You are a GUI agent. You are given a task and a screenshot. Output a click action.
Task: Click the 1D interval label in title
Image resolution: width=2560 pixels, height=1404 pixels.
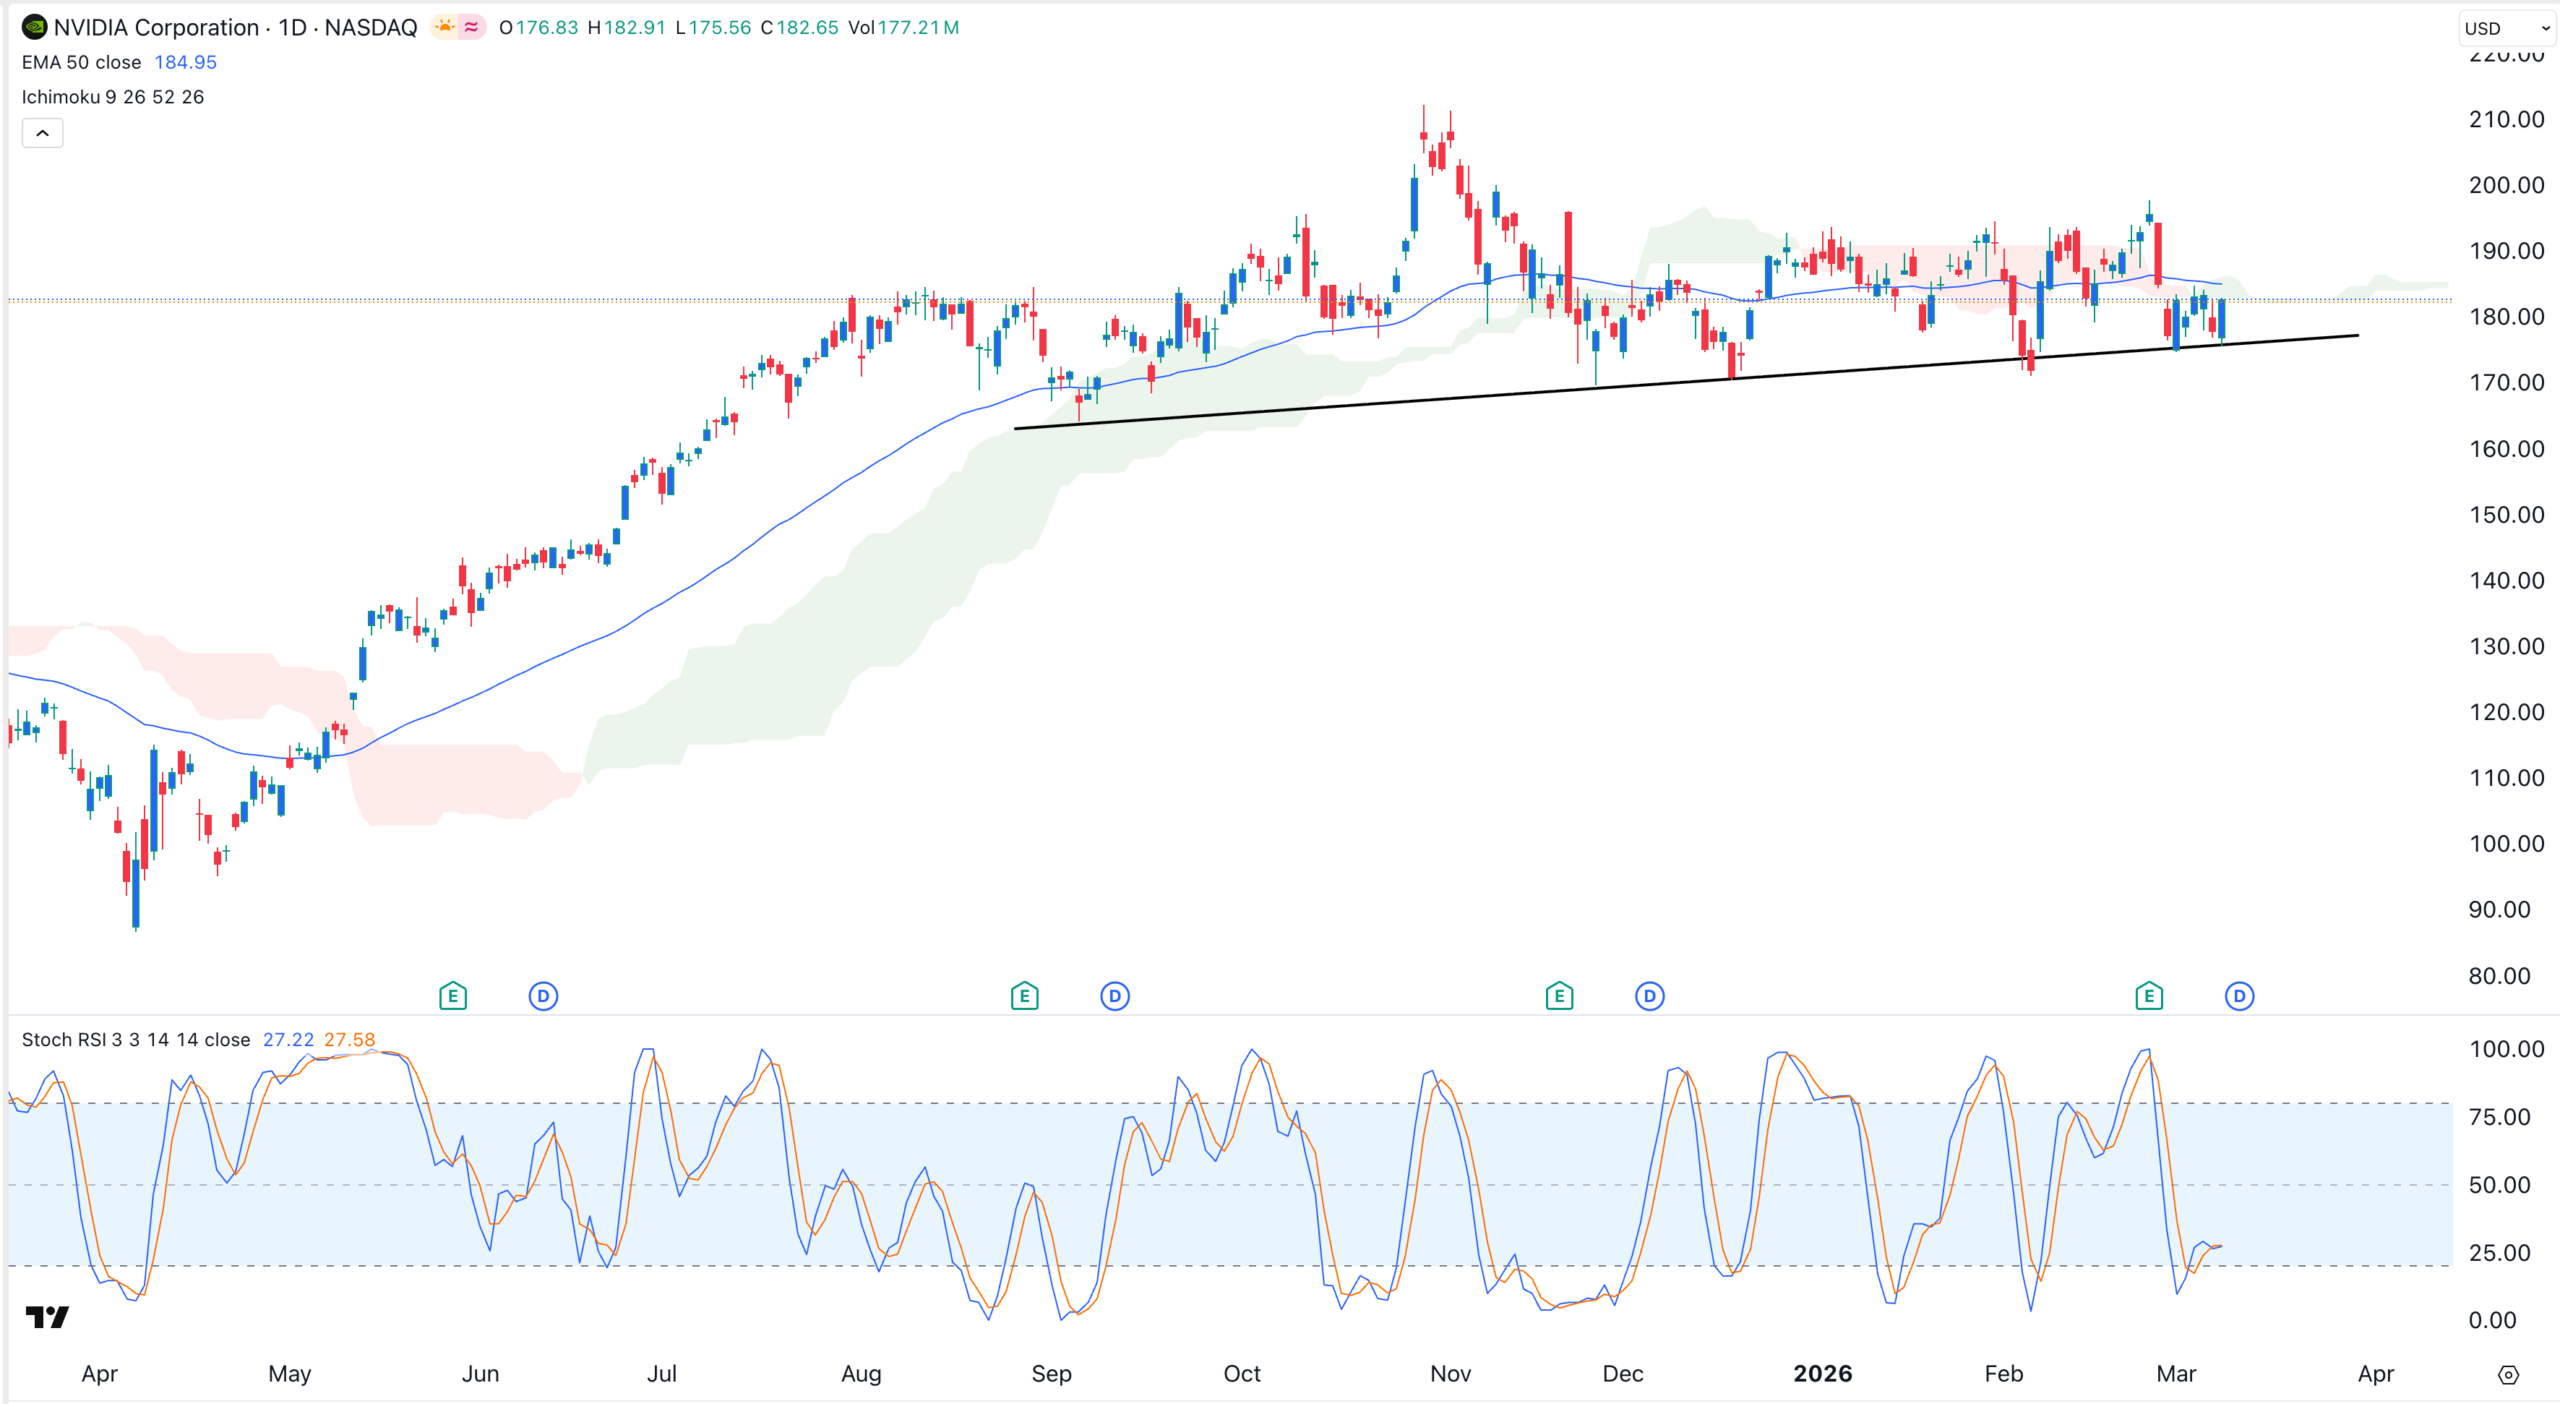click(293, 27)
